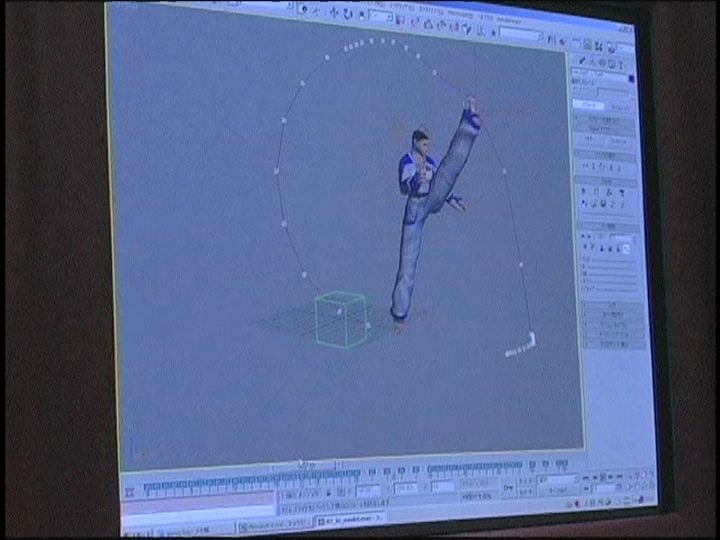Screen dimensions: 720x540
Task: Select the Move tool in top toolbar
Action: point(333,12)
